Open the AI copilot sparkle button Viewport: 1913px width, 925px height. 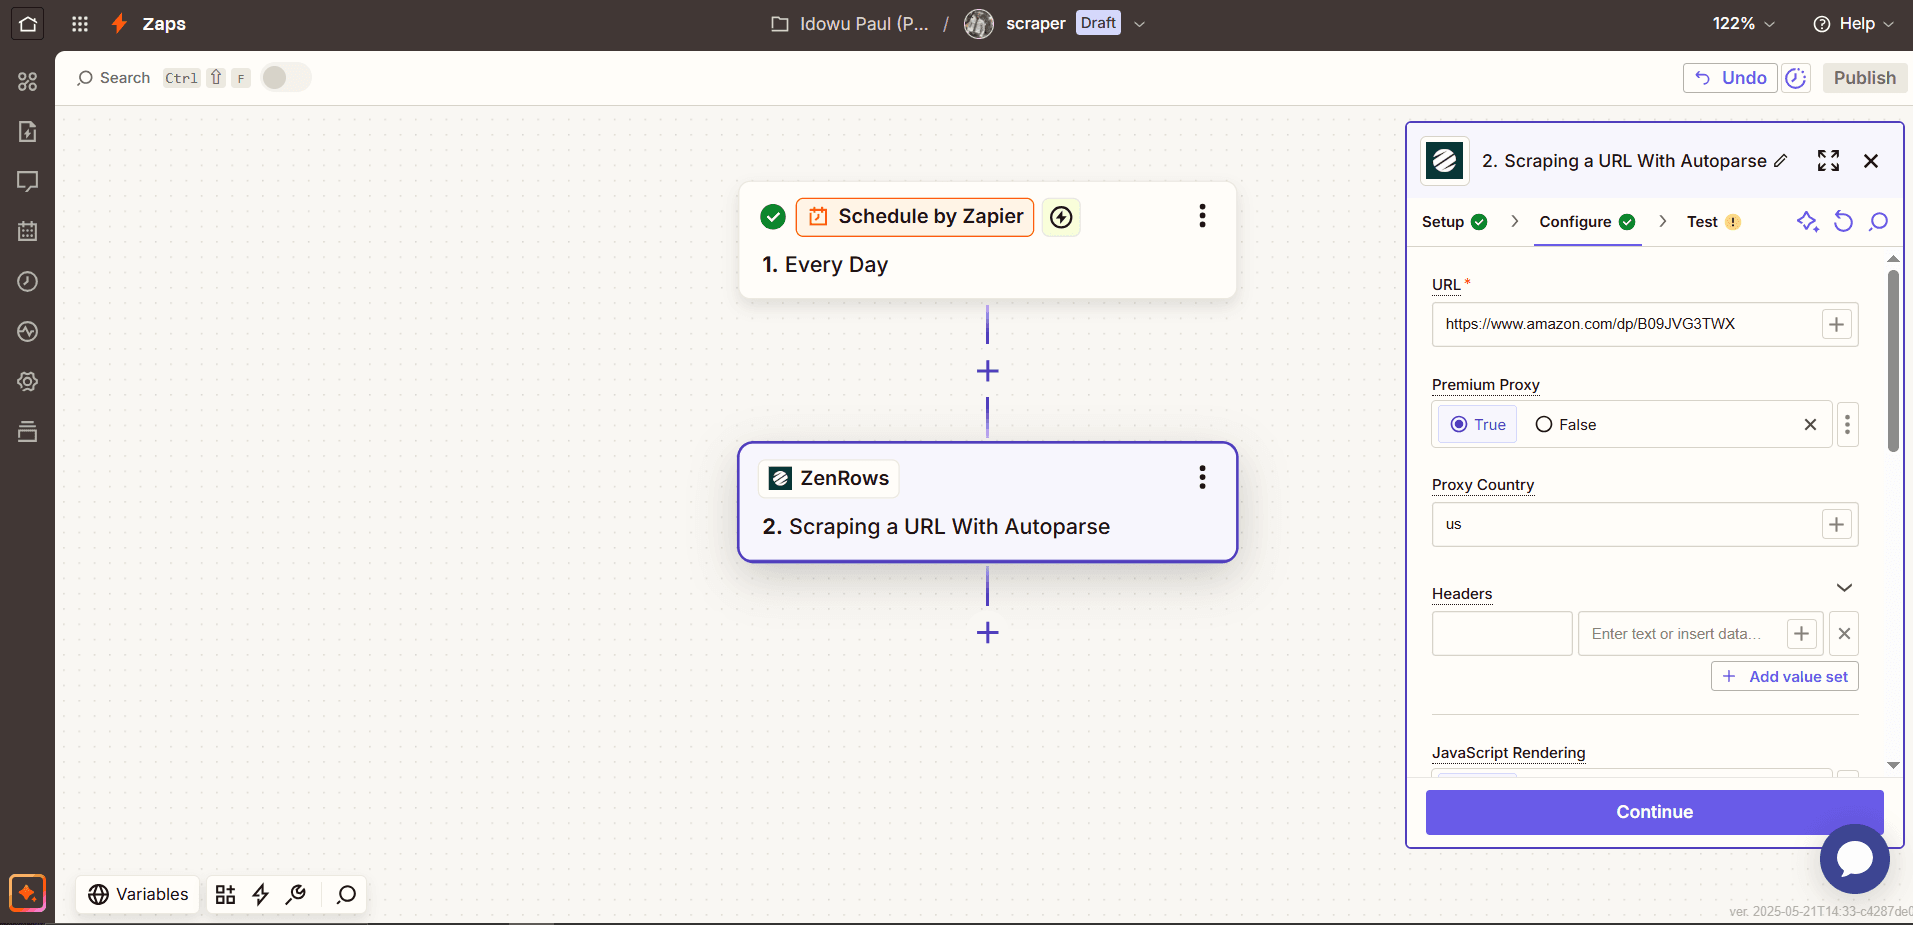(28, 892)
